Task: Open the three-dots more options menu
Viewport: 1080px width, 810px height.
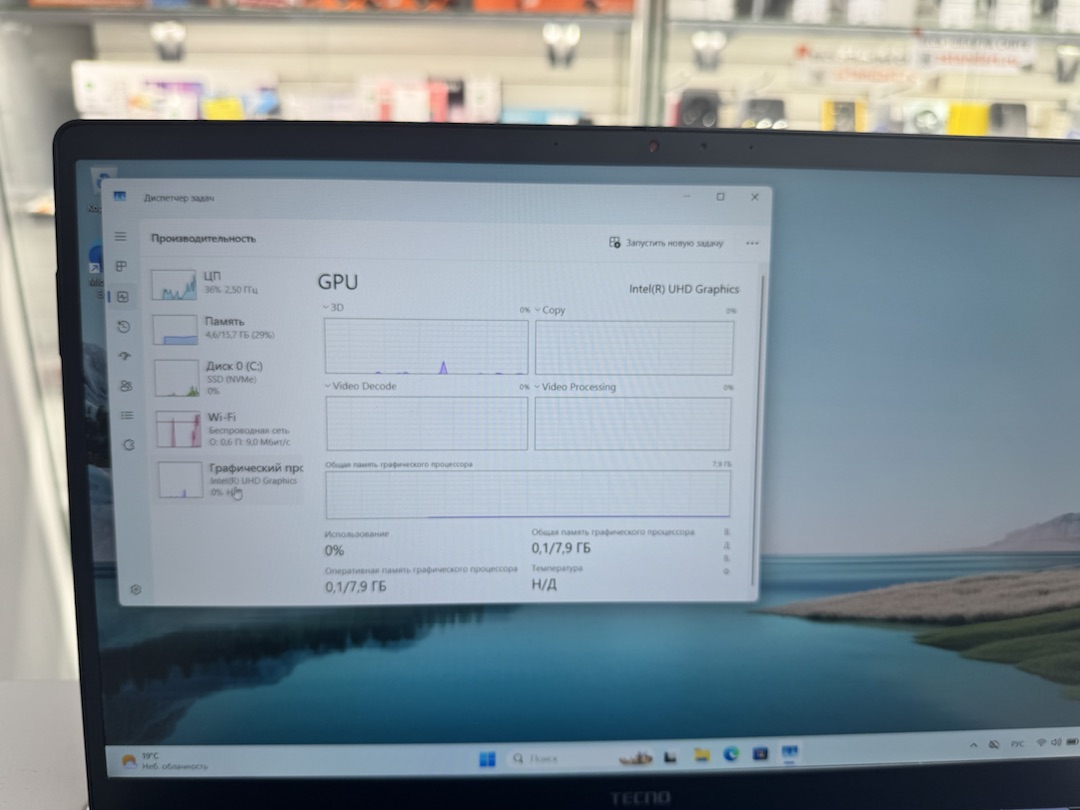Action: coord(752,243)
